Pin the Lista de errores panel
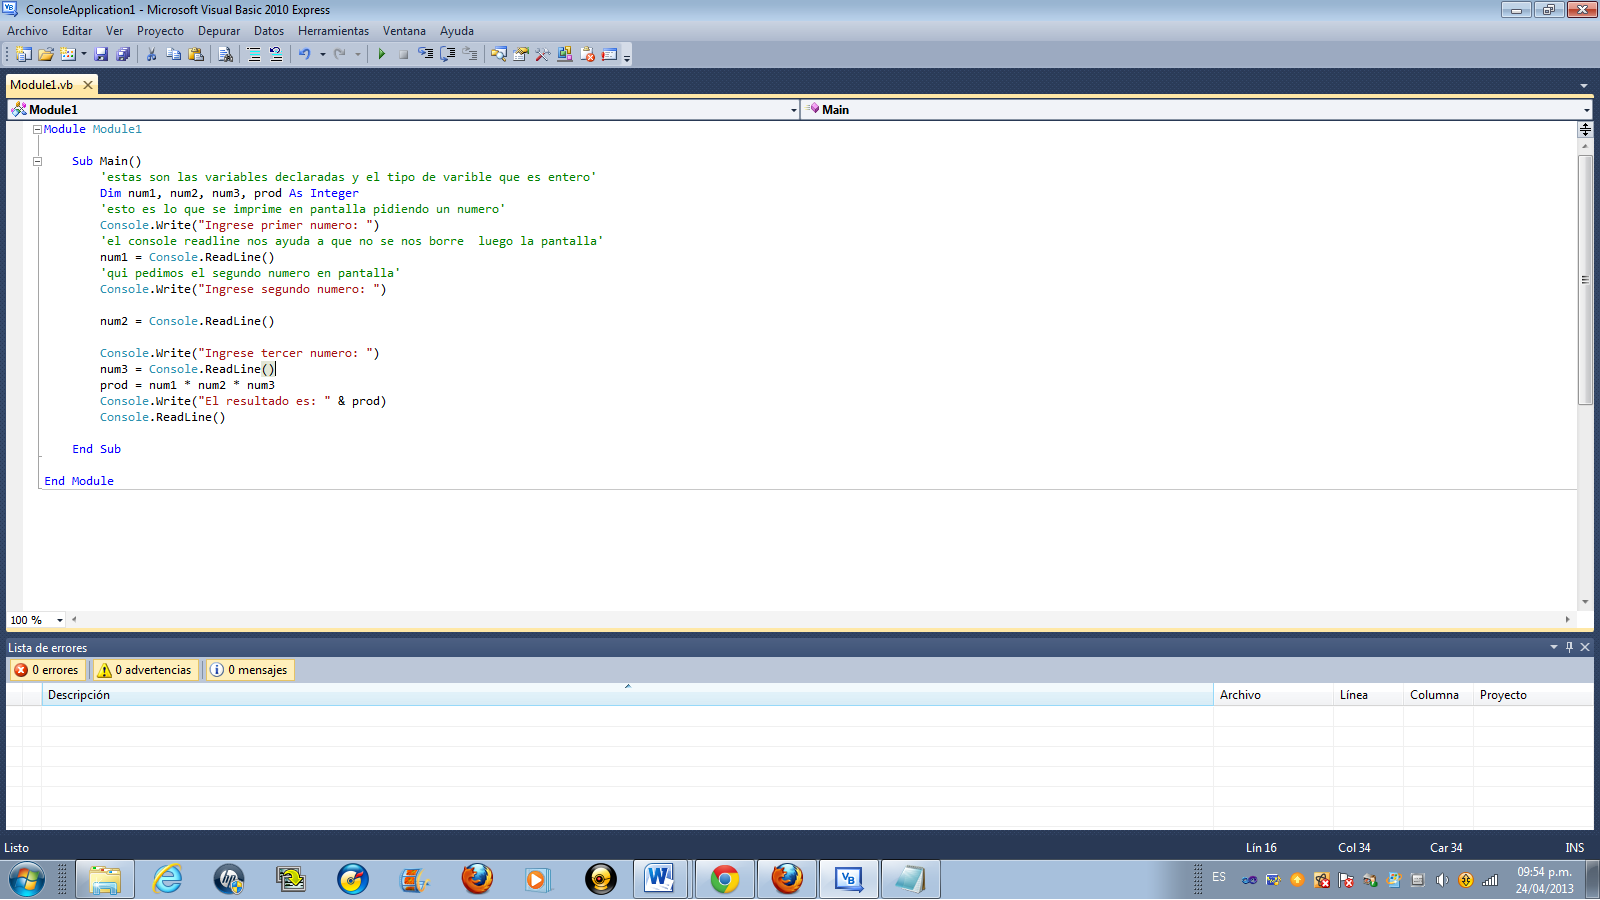The image size is (1600, 900). (1568, 647)
